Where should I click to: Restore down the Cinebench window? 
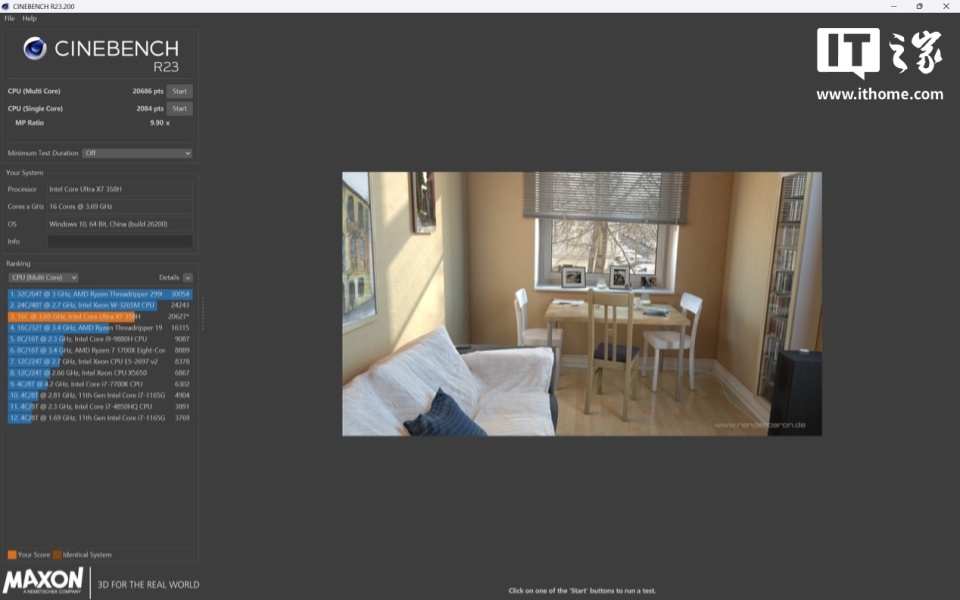point(920,6)
